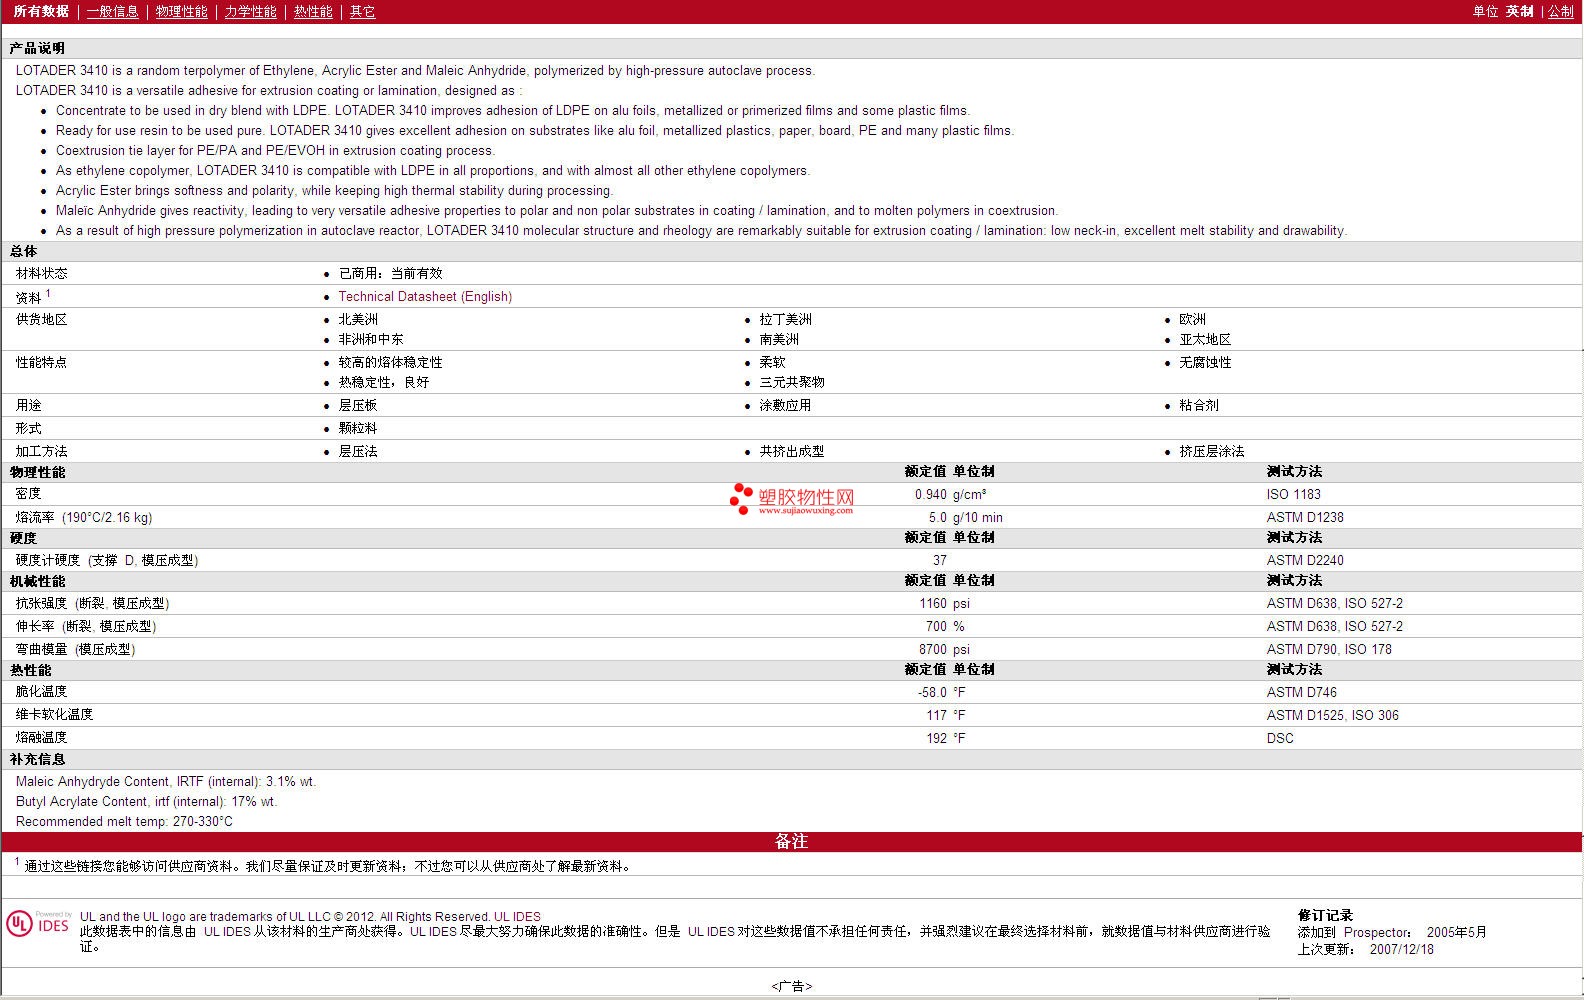Click 已商用：当前有效 status text
Viewport: 1584px width, 1000px height.
[390, 273]
